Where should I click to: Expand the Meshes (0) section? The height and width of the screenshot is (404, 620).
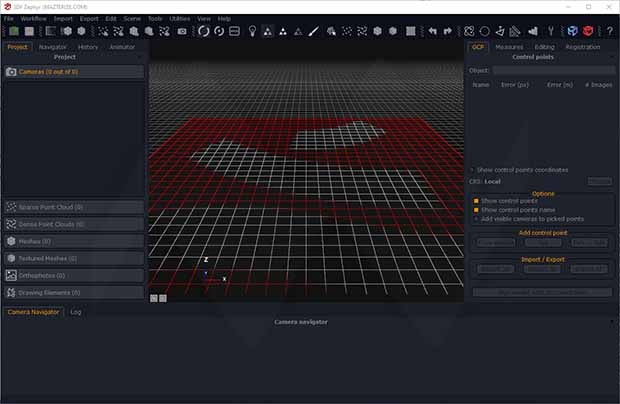point(74,241)
